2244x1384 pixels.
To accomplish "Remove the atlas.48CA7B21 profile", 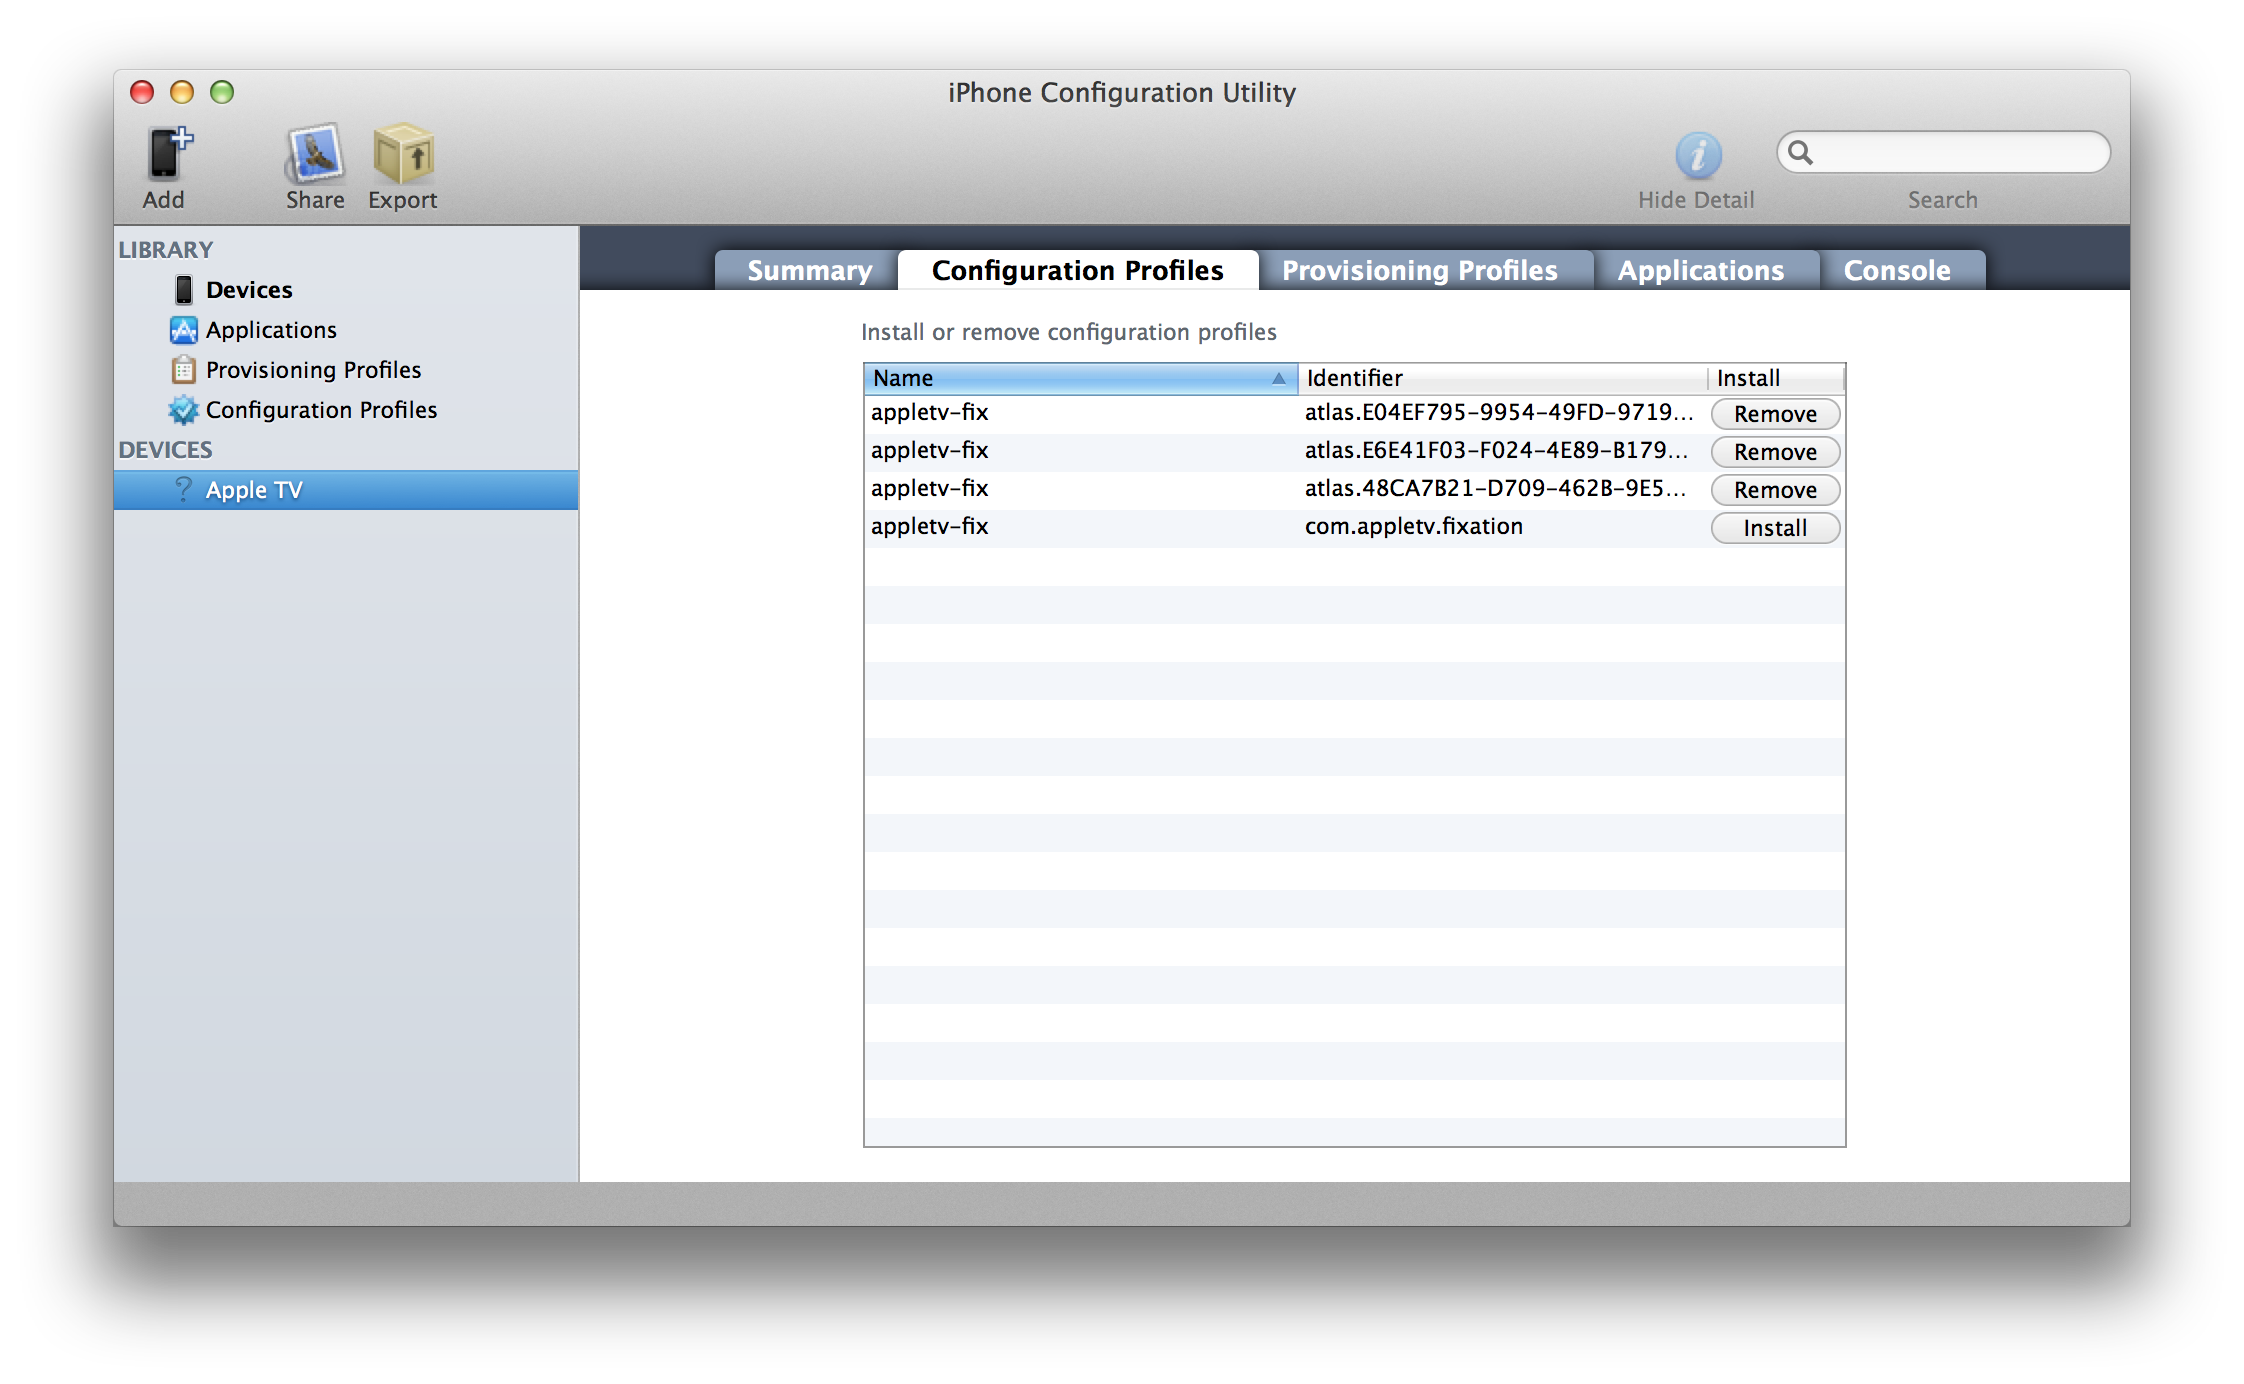I will pos(1775,490).
